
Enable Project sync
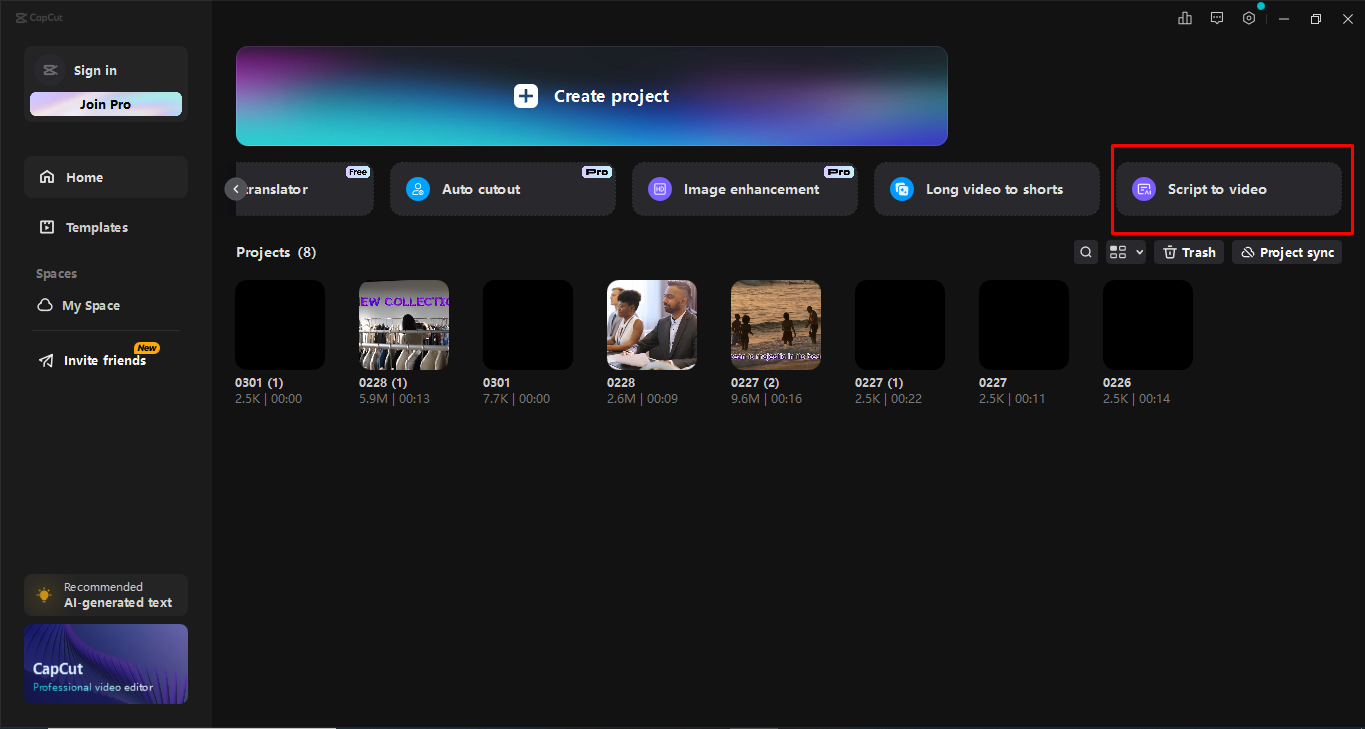point(1286,251)
